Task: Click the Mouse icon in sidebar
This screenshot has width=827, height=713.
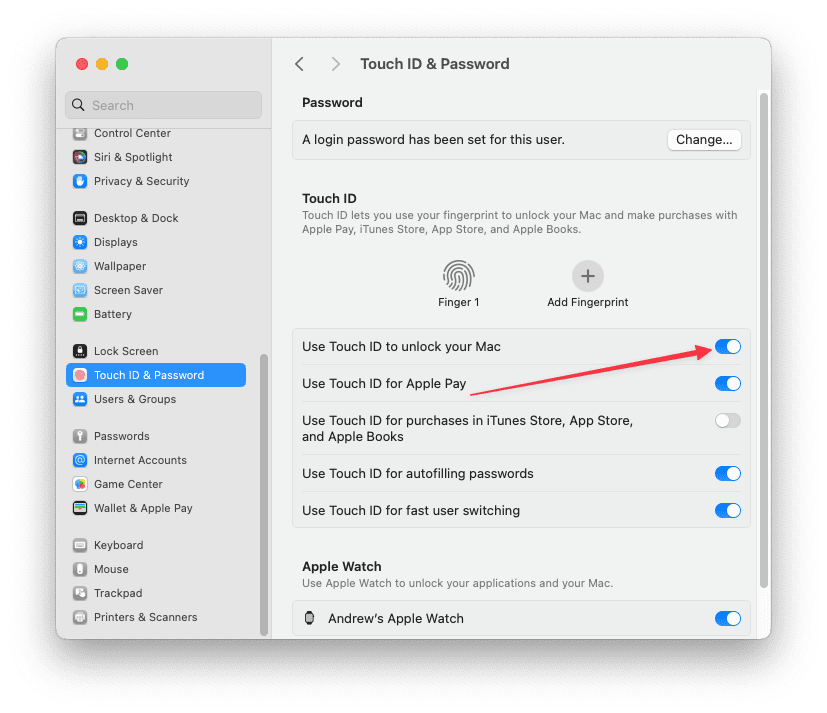Action: 80,569
